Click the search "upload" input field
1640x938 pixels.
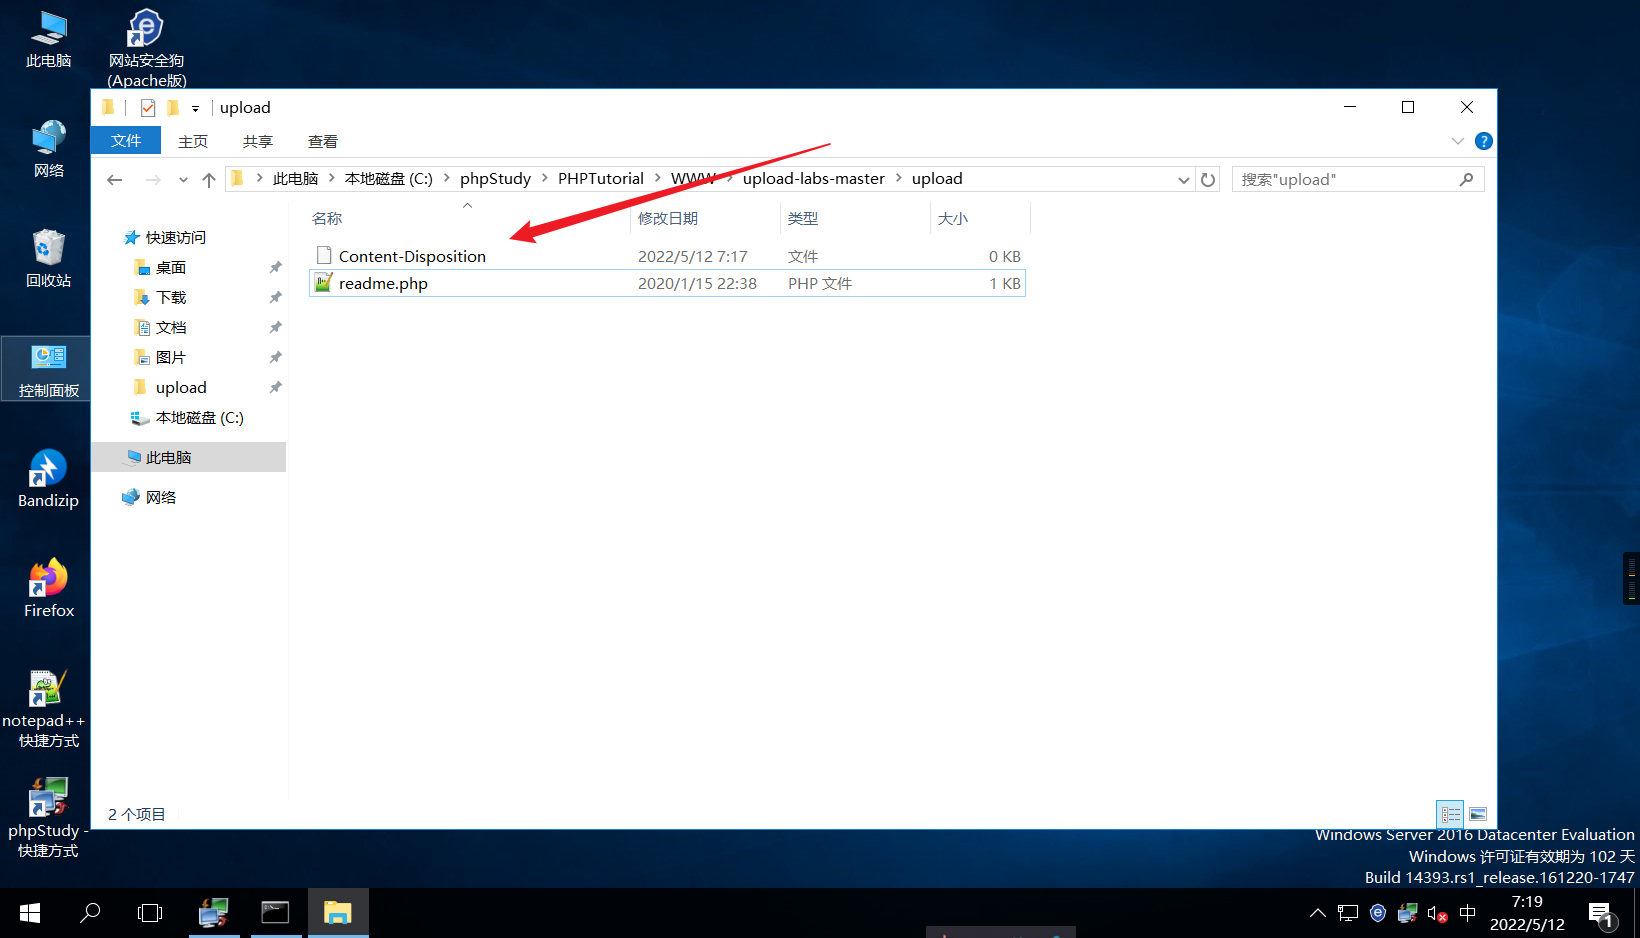[1346, 180]
